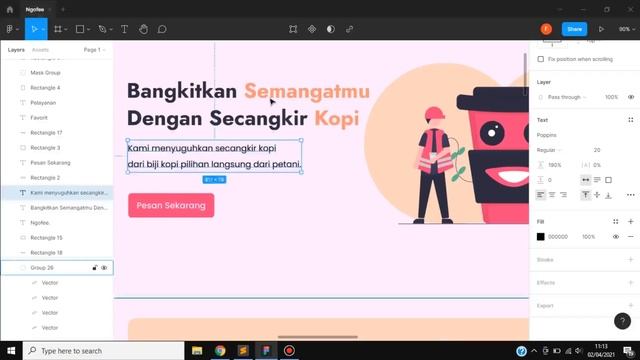Open text styles four-dots icon
The width and height of the screenshot is (640, 360).
pos(631,120)
